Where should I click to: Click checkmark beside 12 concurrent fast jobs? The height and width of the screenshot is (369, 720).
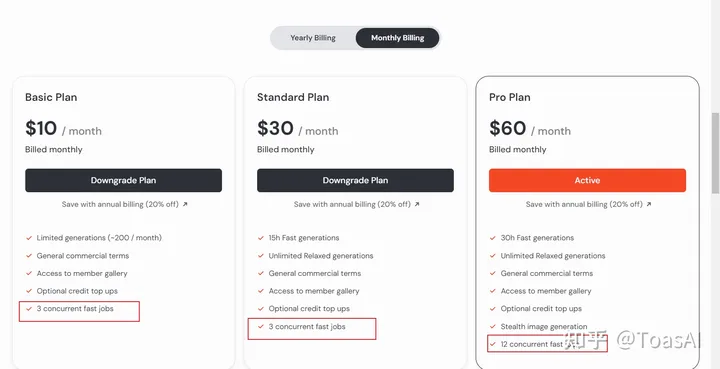tap(493, 344)
